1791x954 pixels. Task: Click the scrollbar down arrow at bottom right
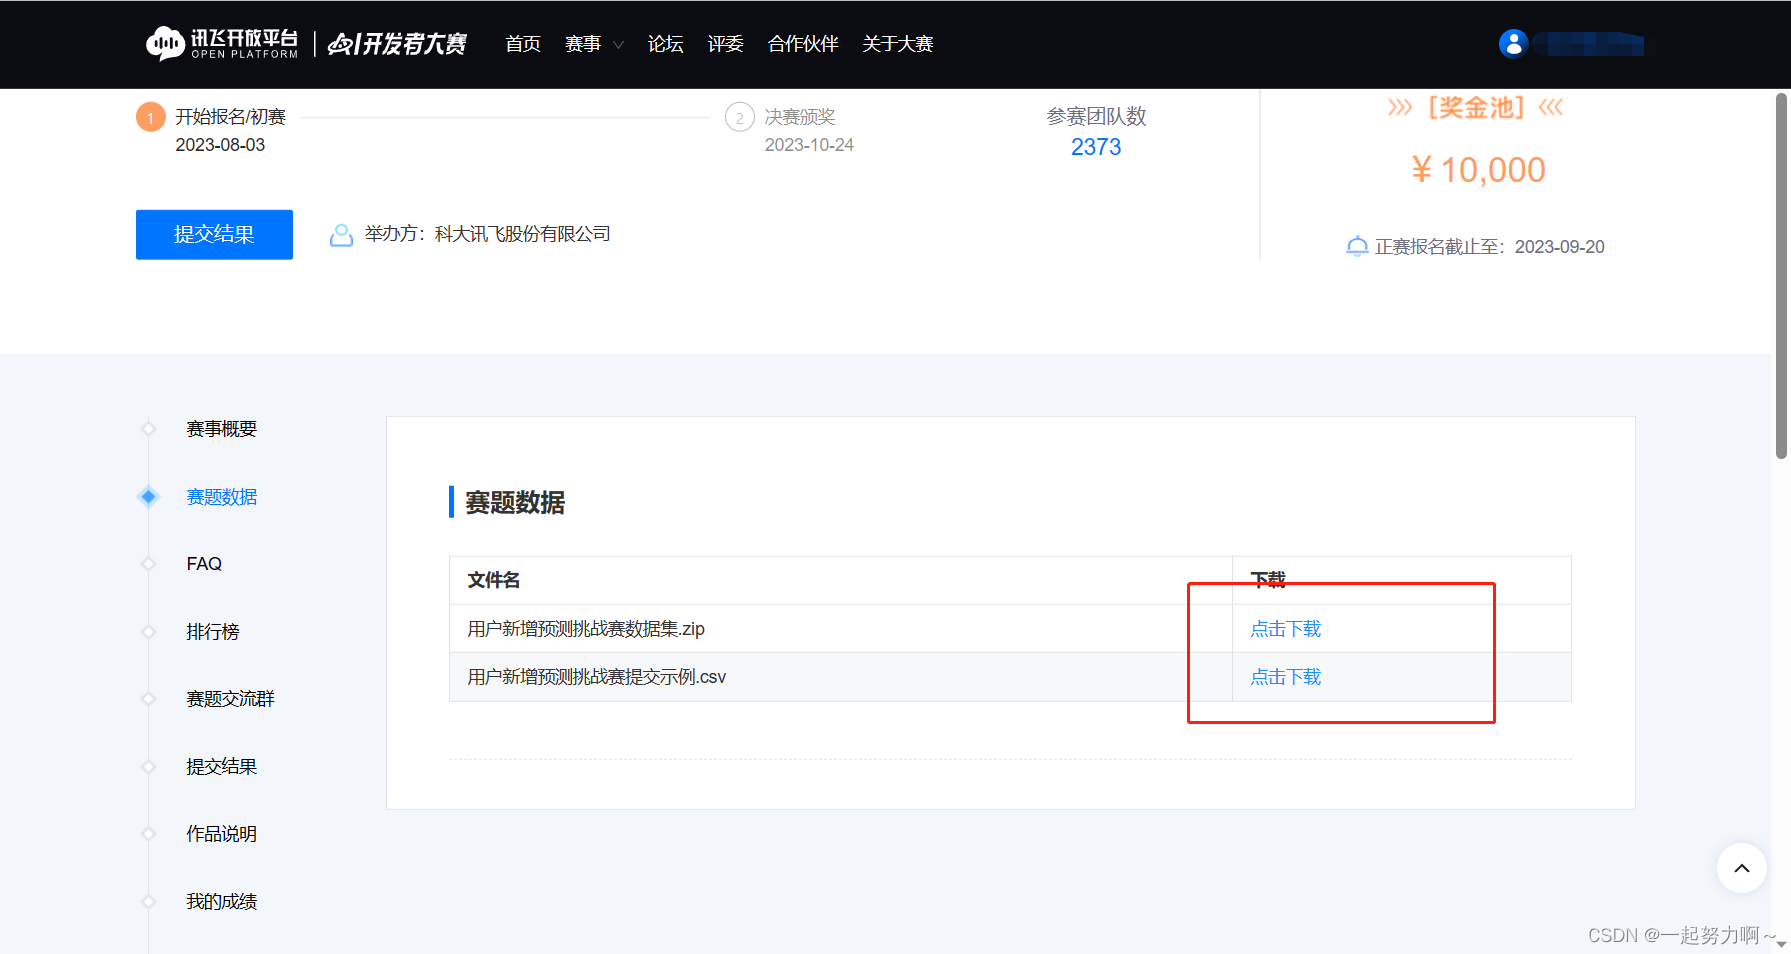pyautogui.click(x=1781, y=944)
